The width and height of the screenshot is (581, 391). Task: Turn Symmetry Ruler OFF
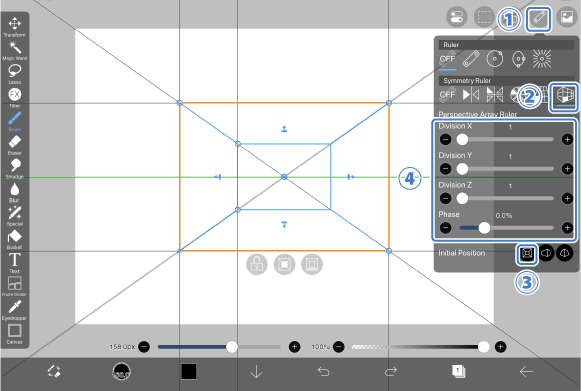(448, 95)
